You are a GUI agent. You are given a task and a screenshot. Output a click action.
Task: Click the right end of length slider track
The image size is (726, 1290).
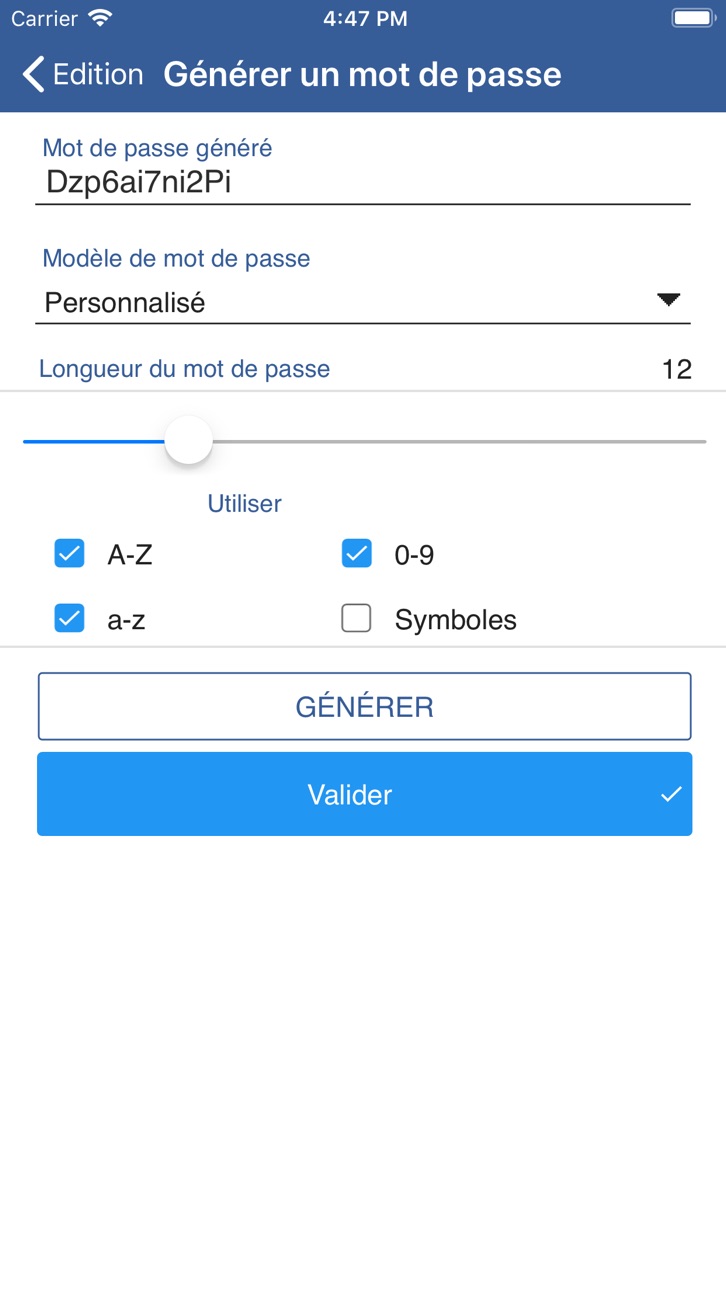[700, 441]
